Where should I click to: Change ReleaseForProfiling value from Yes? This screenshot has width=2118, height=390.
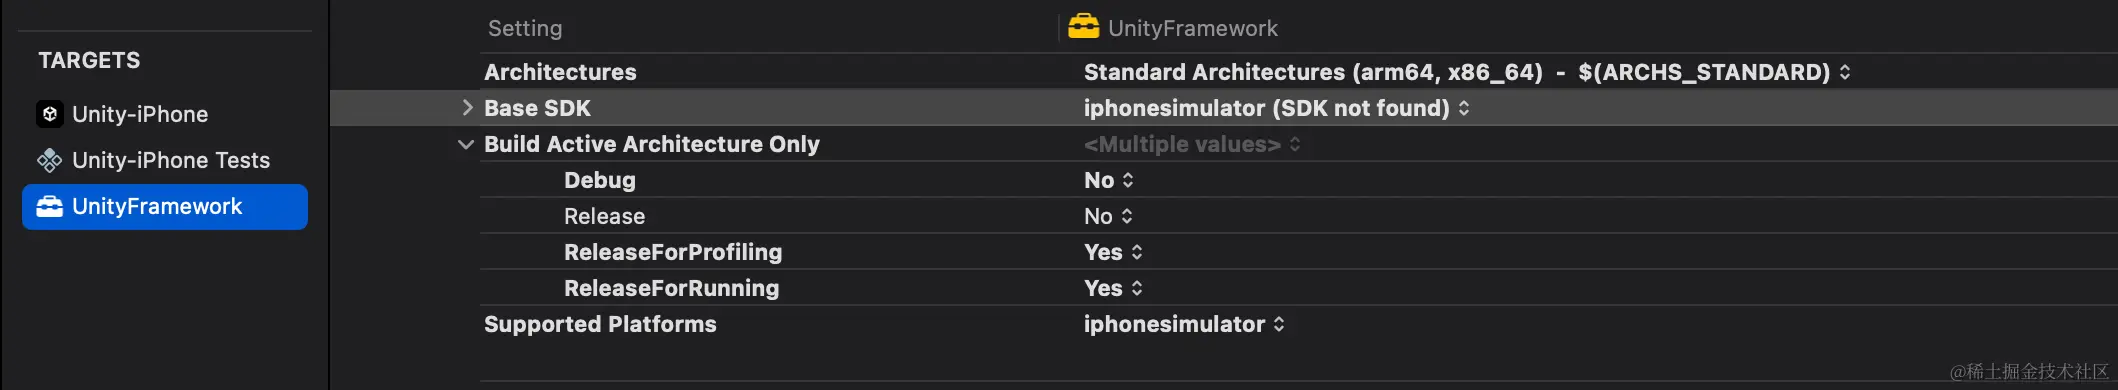coord(1113,252)
